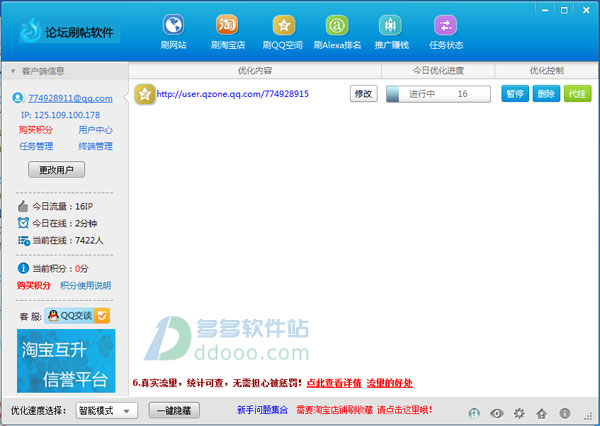Viewport: 600px width, 426px height.
Task: Click the 修改 button for the task
Action: pos(364,94)
